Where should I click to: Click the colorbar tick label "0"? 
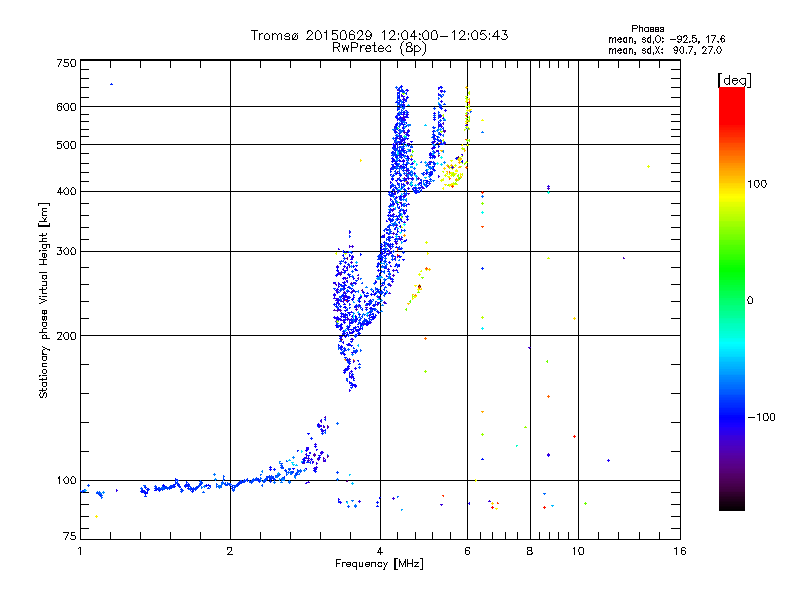tap(750, 301)
